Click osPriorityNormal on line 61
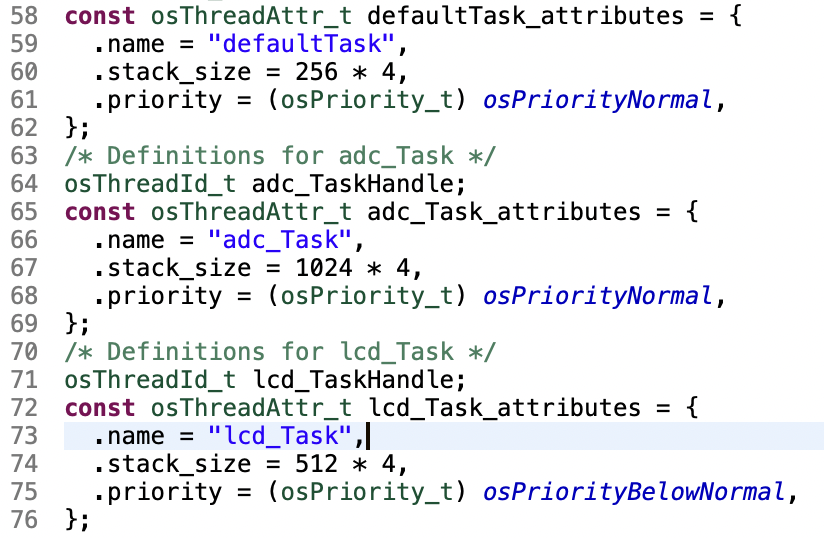The height and width of the screenshot is (538, 824). pyautogui.click(x=597, y=100)
